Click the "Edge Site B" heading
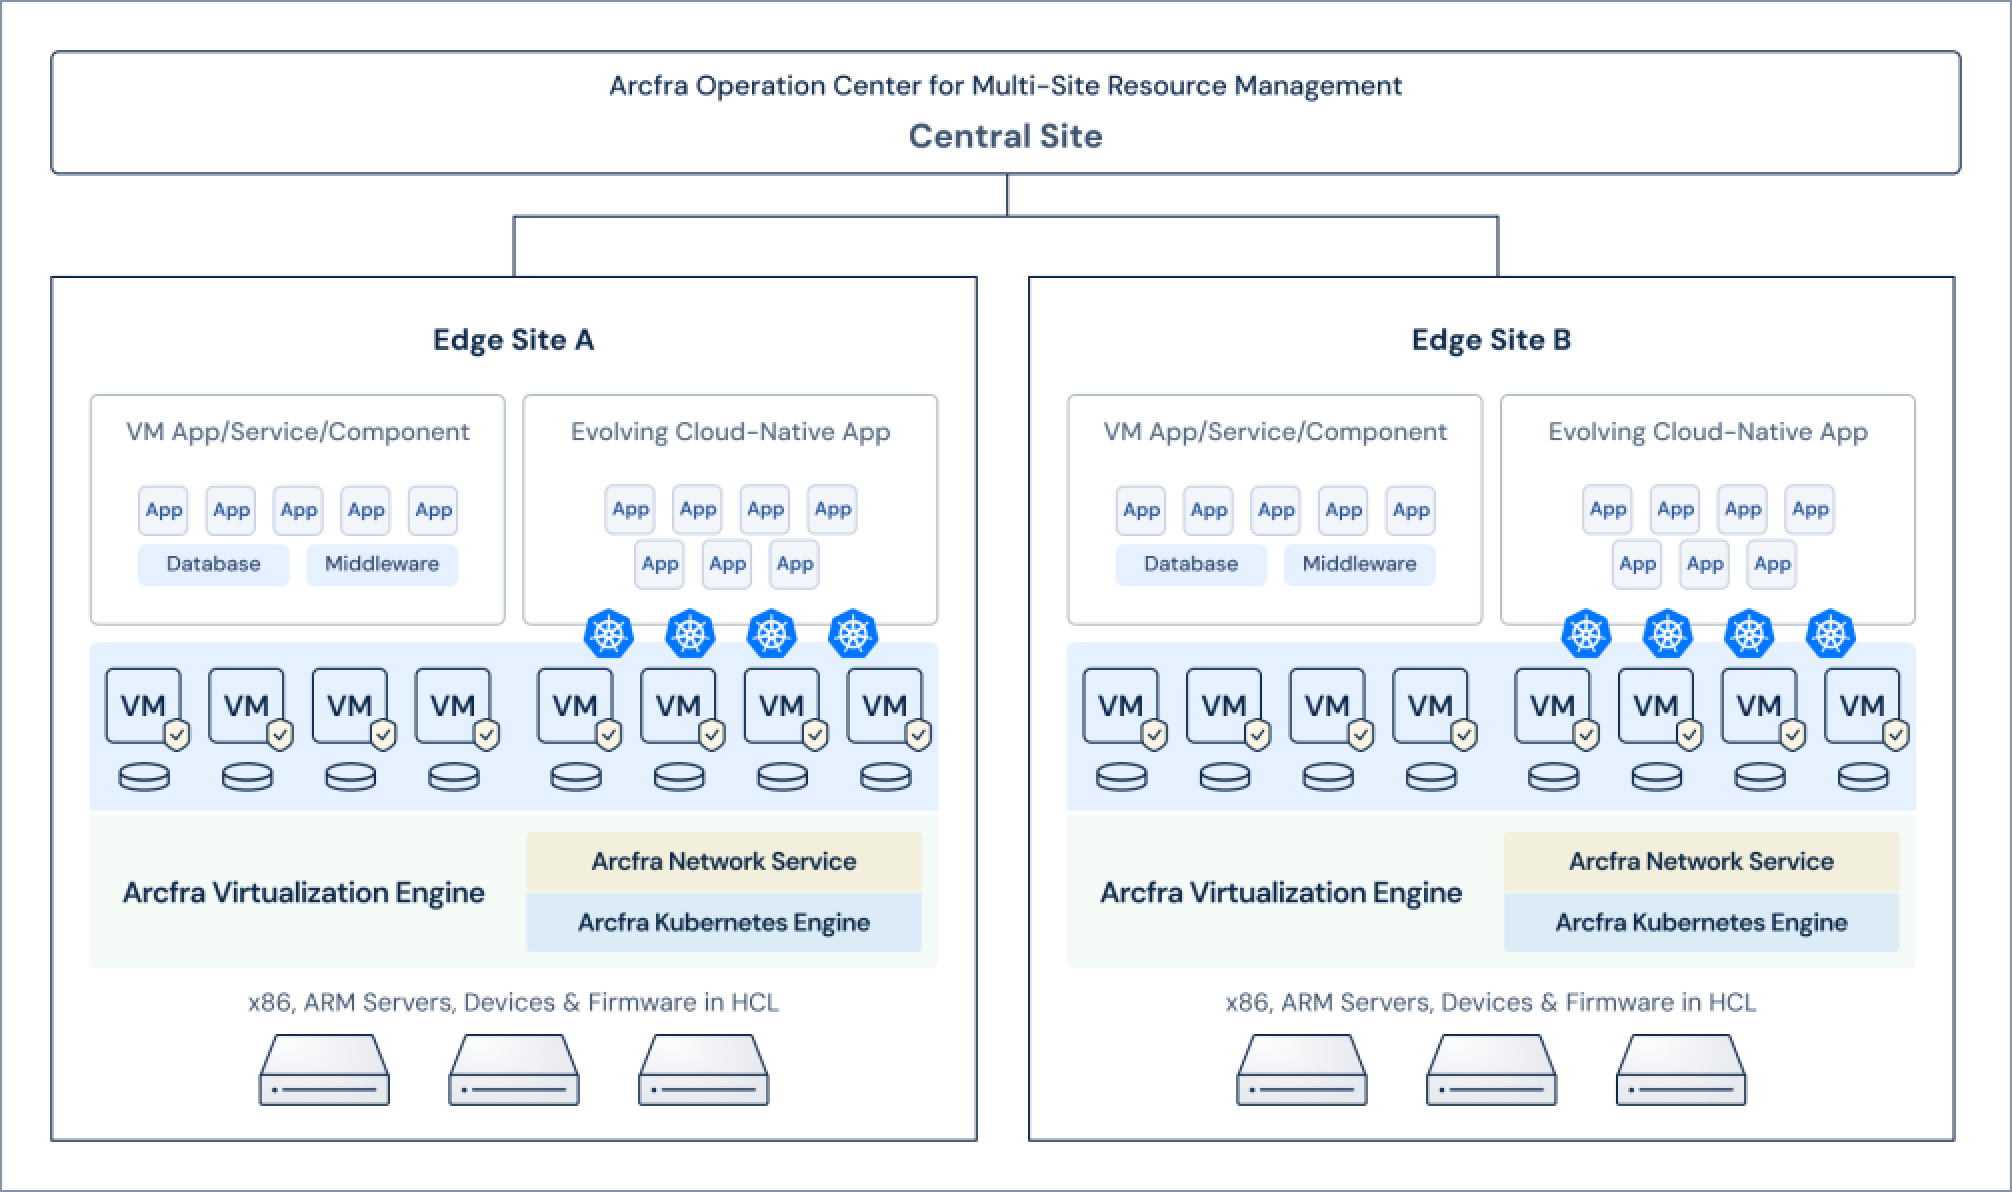 point(1491,340)
